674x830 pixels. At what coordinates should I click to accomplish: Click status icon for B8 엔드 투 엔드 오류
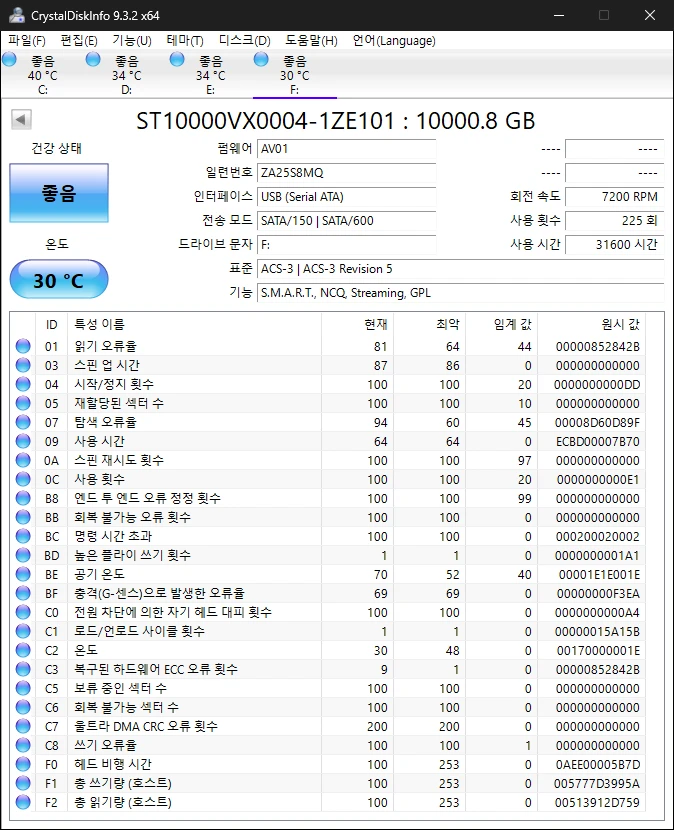[23, 498]
